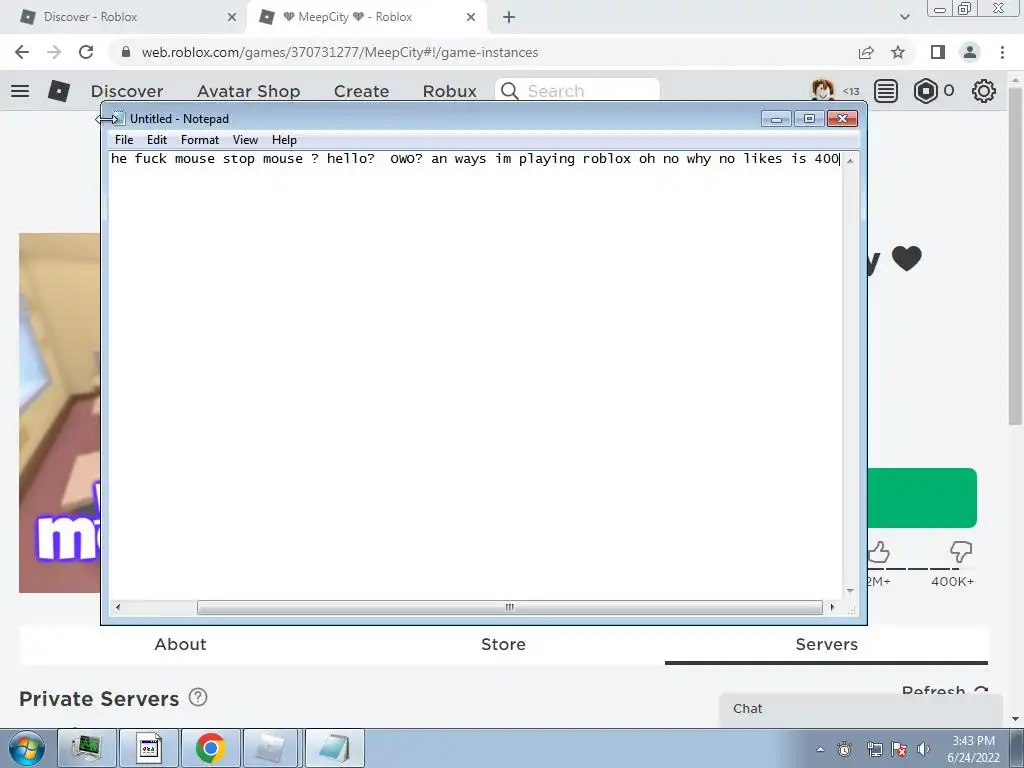This screenshot has width=1024, height=768.
Task: Click the green Play button
Action: click(922, 498)
